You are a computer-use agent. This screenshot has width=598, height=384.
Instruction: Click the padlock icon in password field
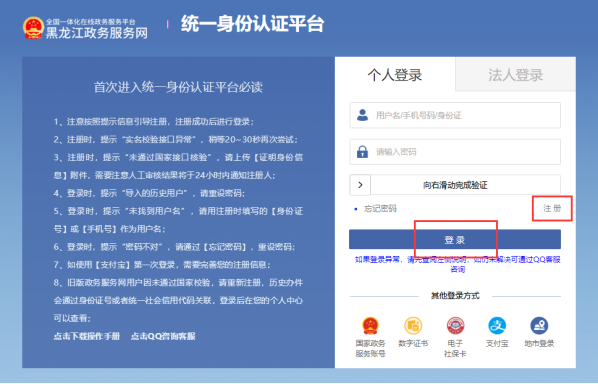pos(362,151)
